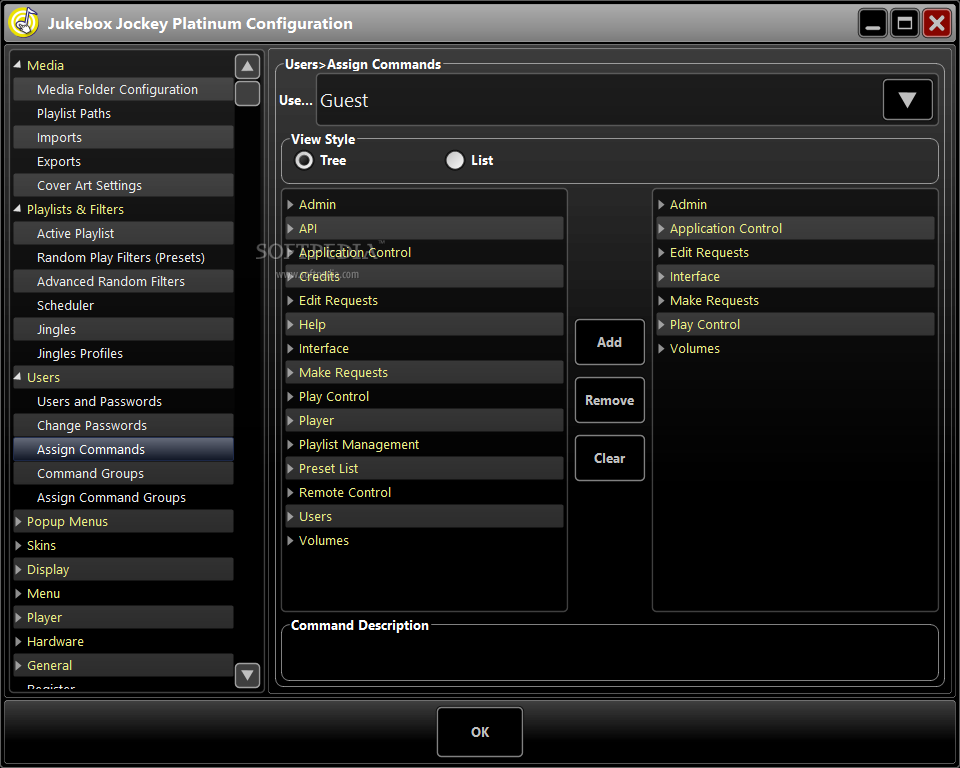960x768 pixels.
Task: Expand Users in available commands list
Action: click(291, 516)
